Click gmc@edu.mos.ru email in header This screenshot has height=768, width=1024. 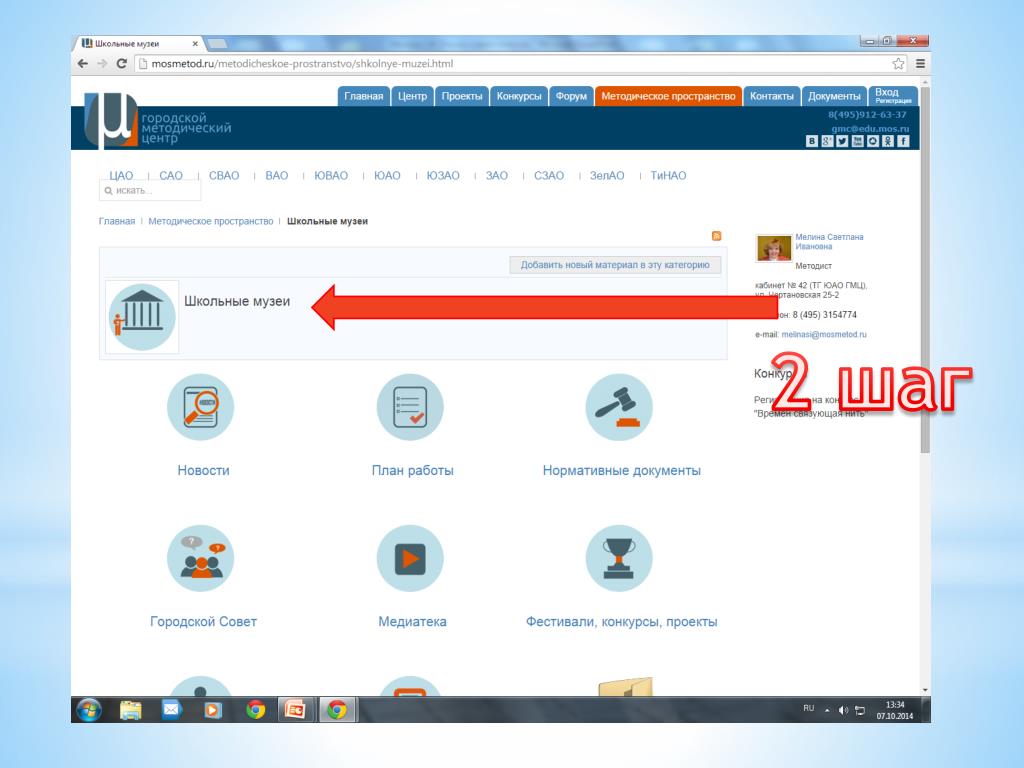[870, 128]
